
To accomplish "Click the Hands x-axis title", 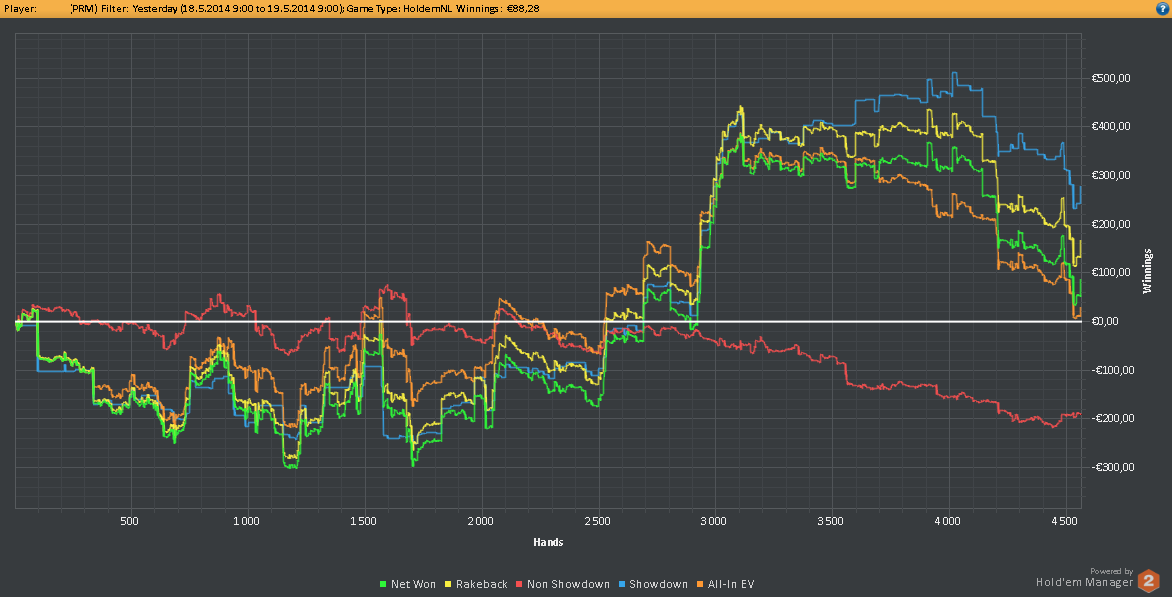I will click(548, 543).
